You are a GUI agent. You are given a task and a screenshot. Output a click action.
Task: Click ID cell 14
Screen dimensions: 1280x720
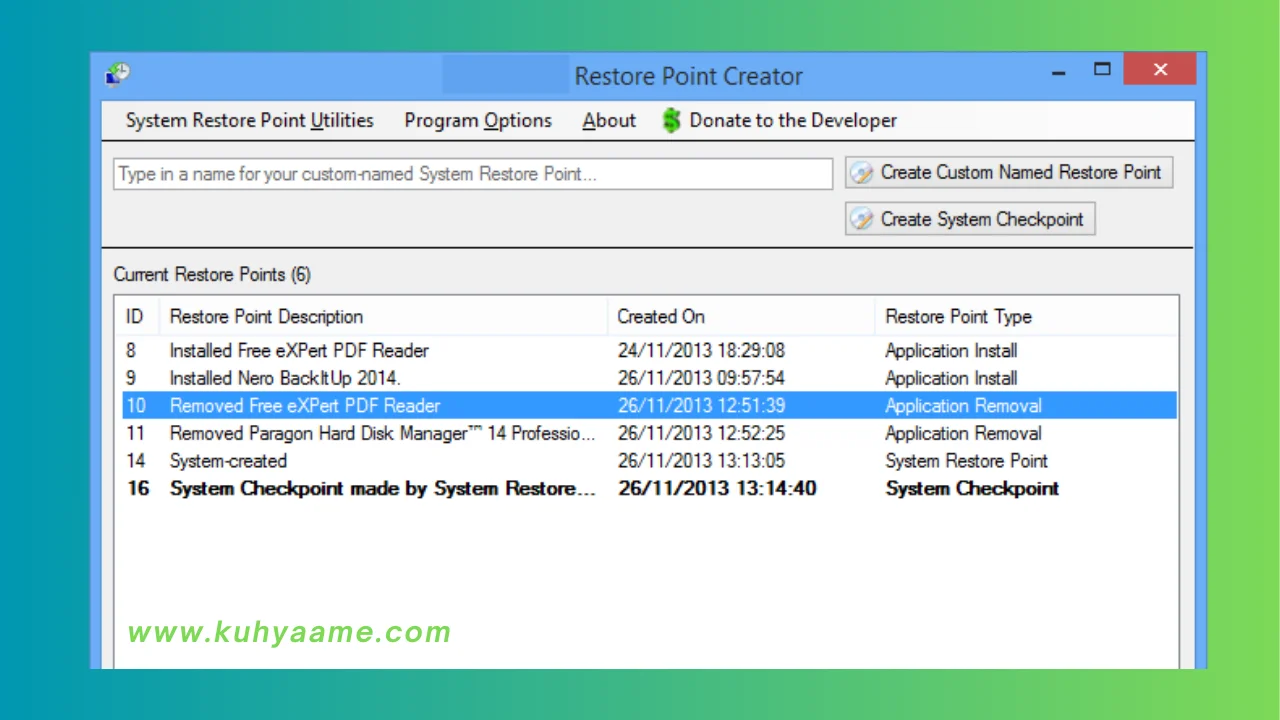(135, 461)
